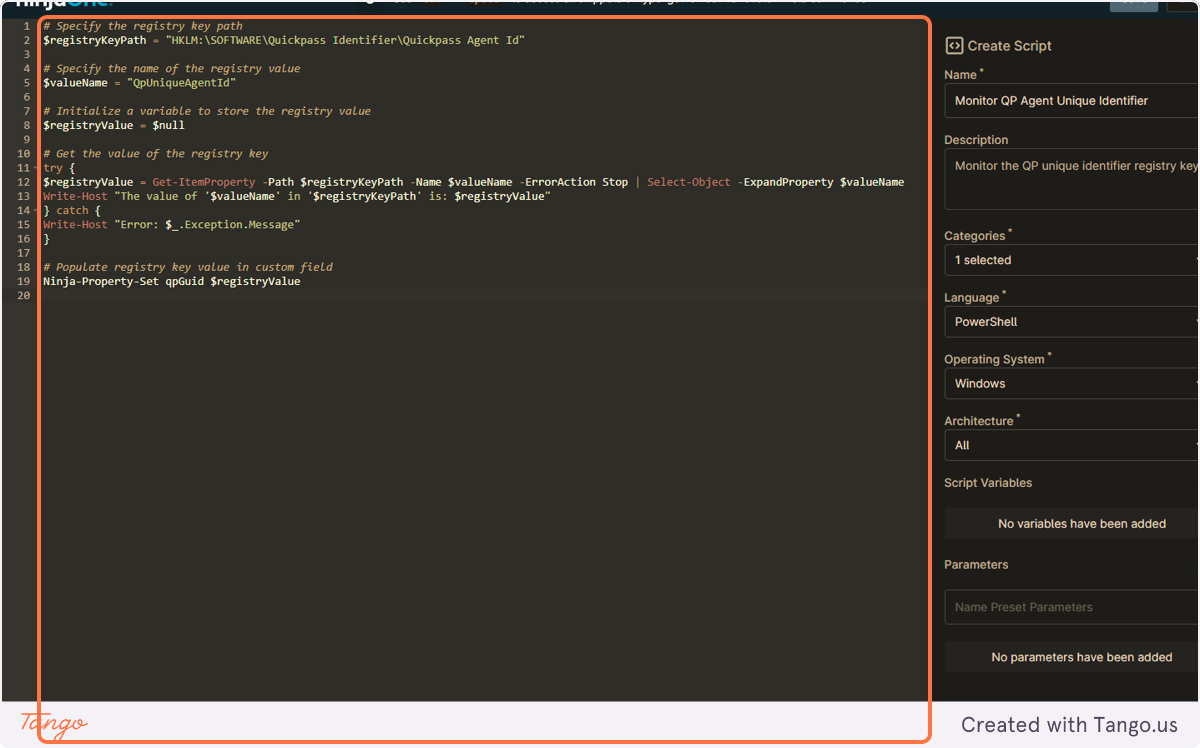Open the Categories dropdown showing 1 selected
The width and height of the screenshot is (1200, 748).
(x=1071, y=260)
